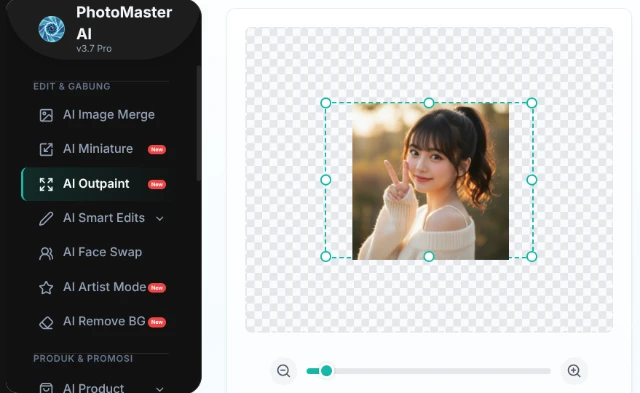
Task: Zoom in with the plus magnifier icon
Action: pos(574,371)
